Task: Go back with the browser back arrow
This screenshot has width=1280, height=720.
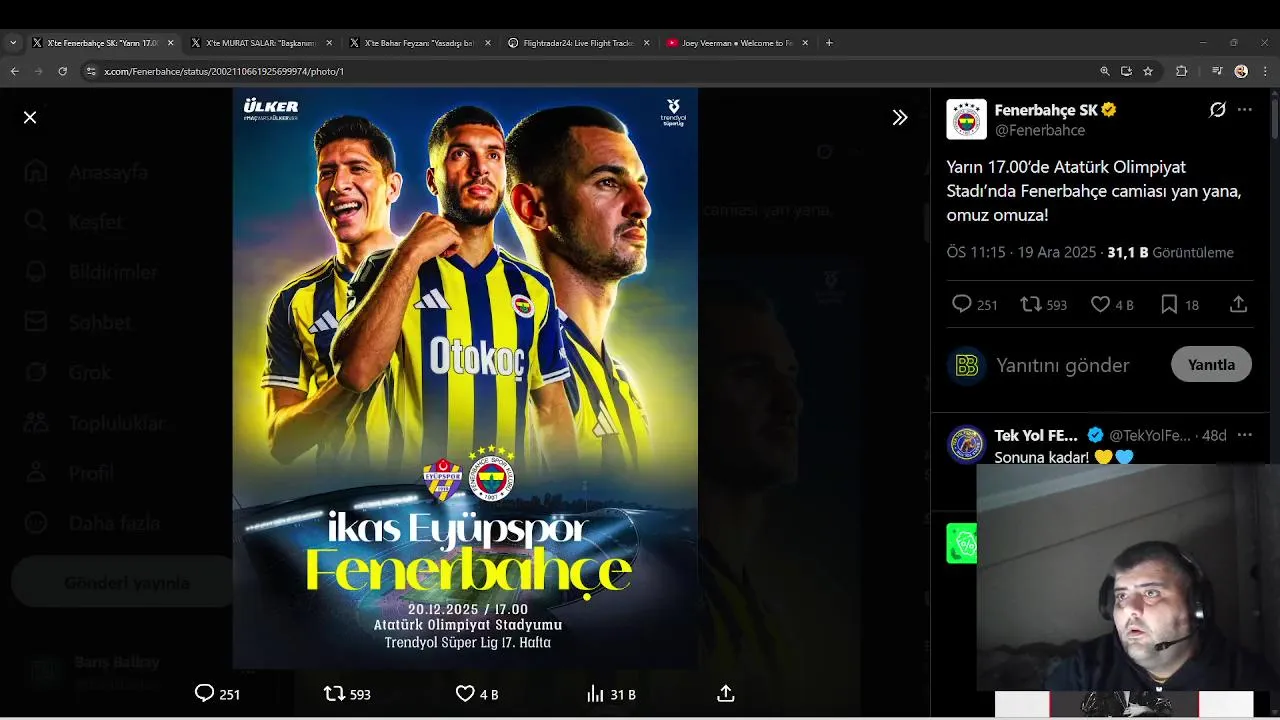Action: 14,71
